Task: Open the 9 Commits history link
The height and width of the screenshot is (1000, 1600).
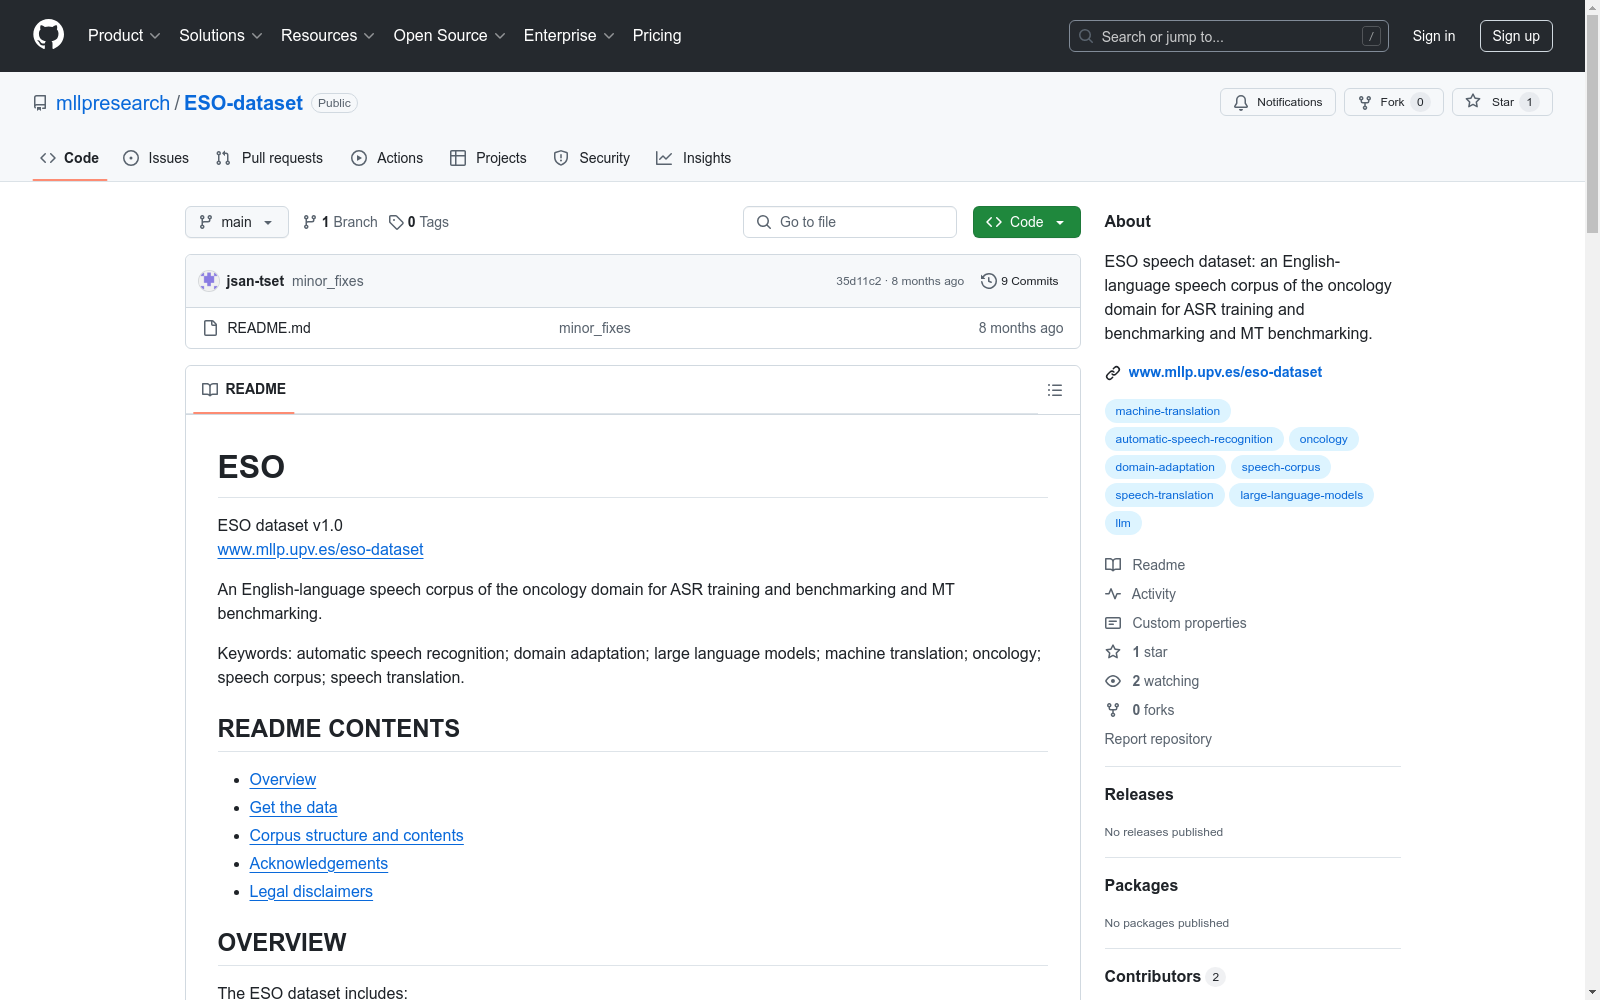Action: pyautogui.click(x=1020, y=281)
